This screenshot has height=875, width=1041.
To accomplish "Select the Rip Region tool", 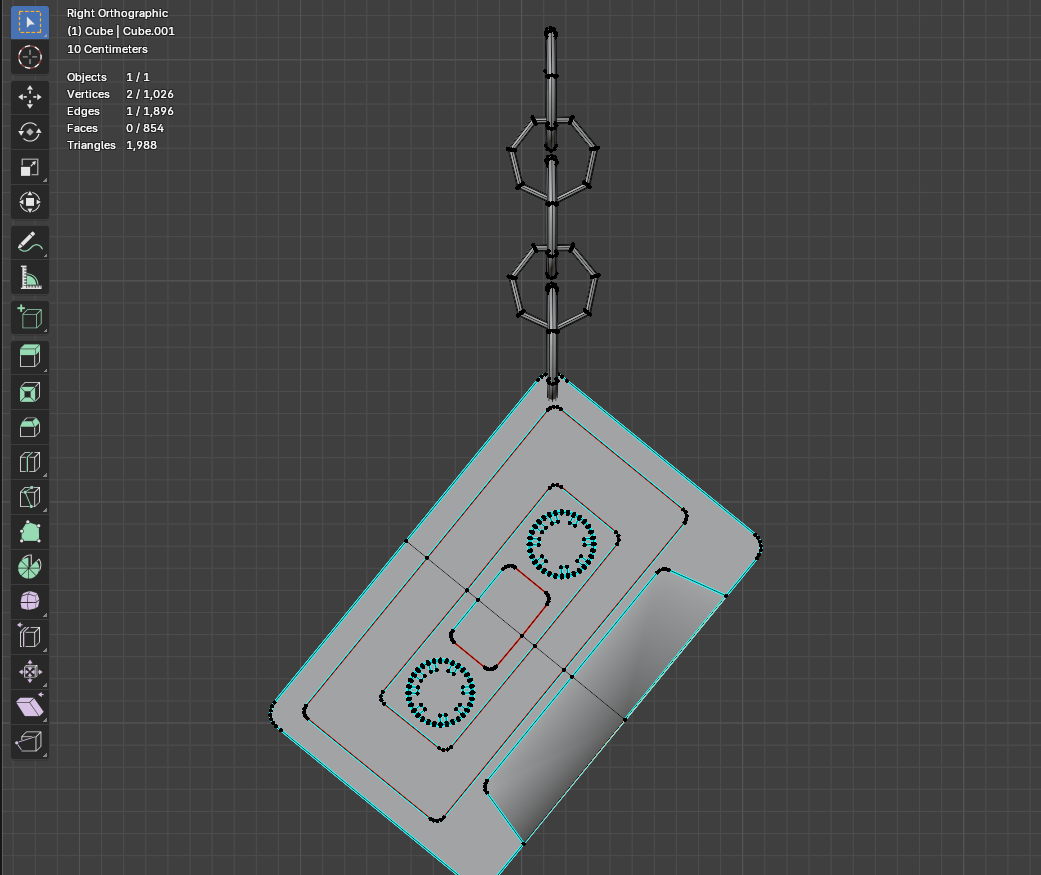I will click(x=30, y=741).
